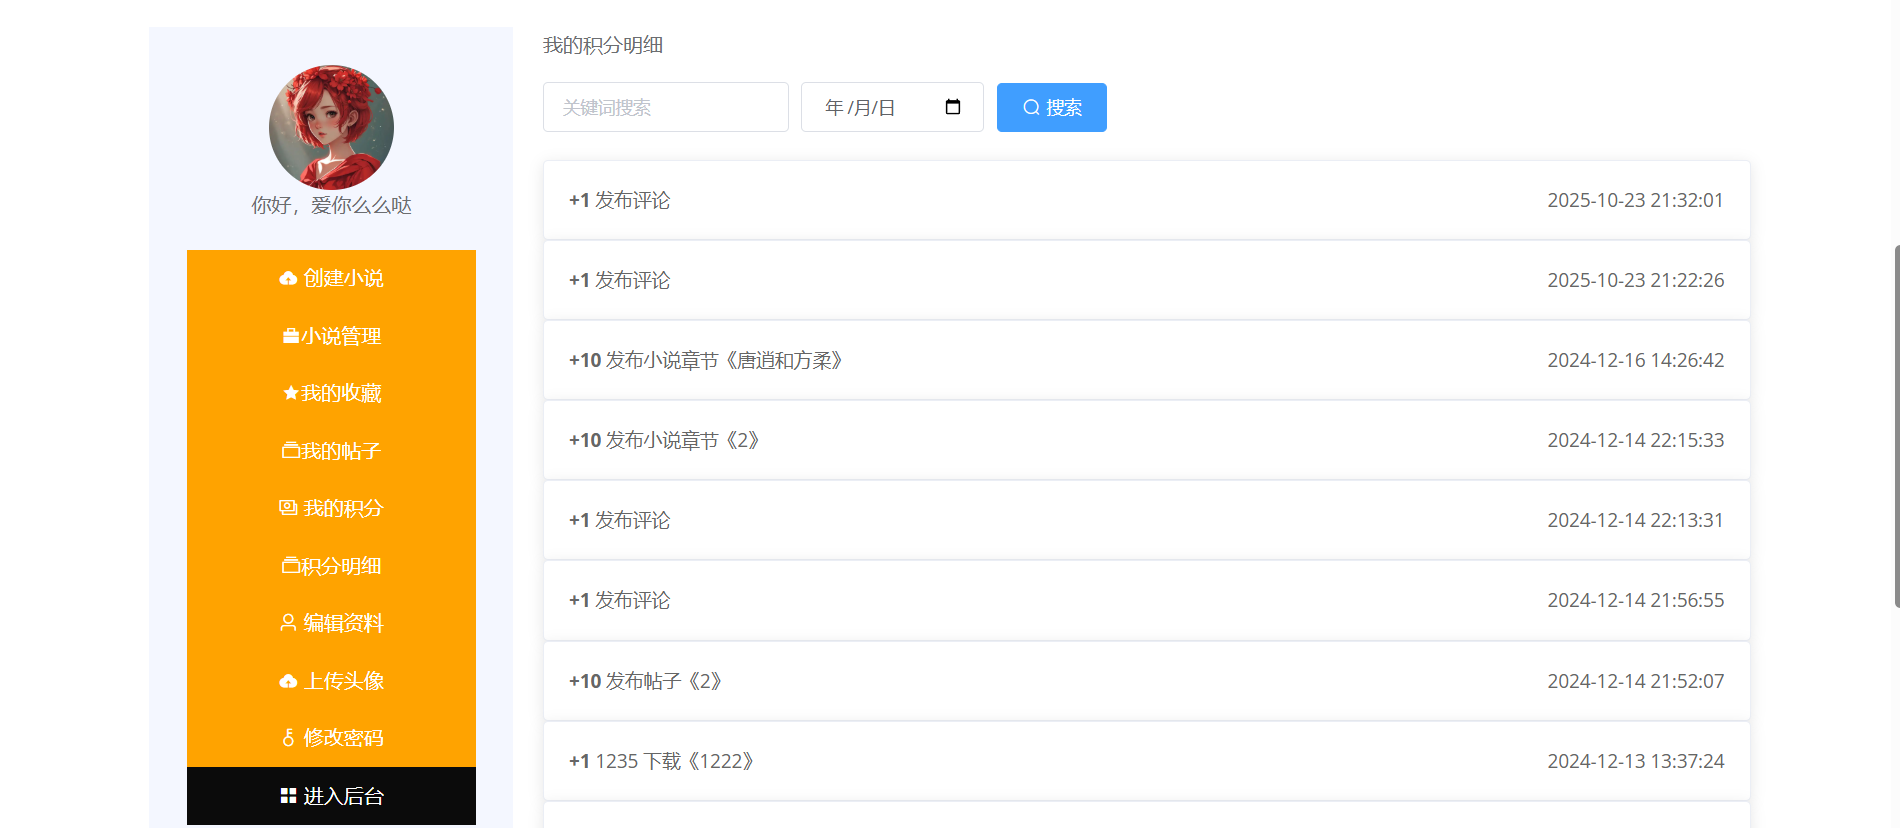The height and width of the screenshot is (828, 1900).
Task: Click the 年/月/日 date field
Action: [892, 107]
